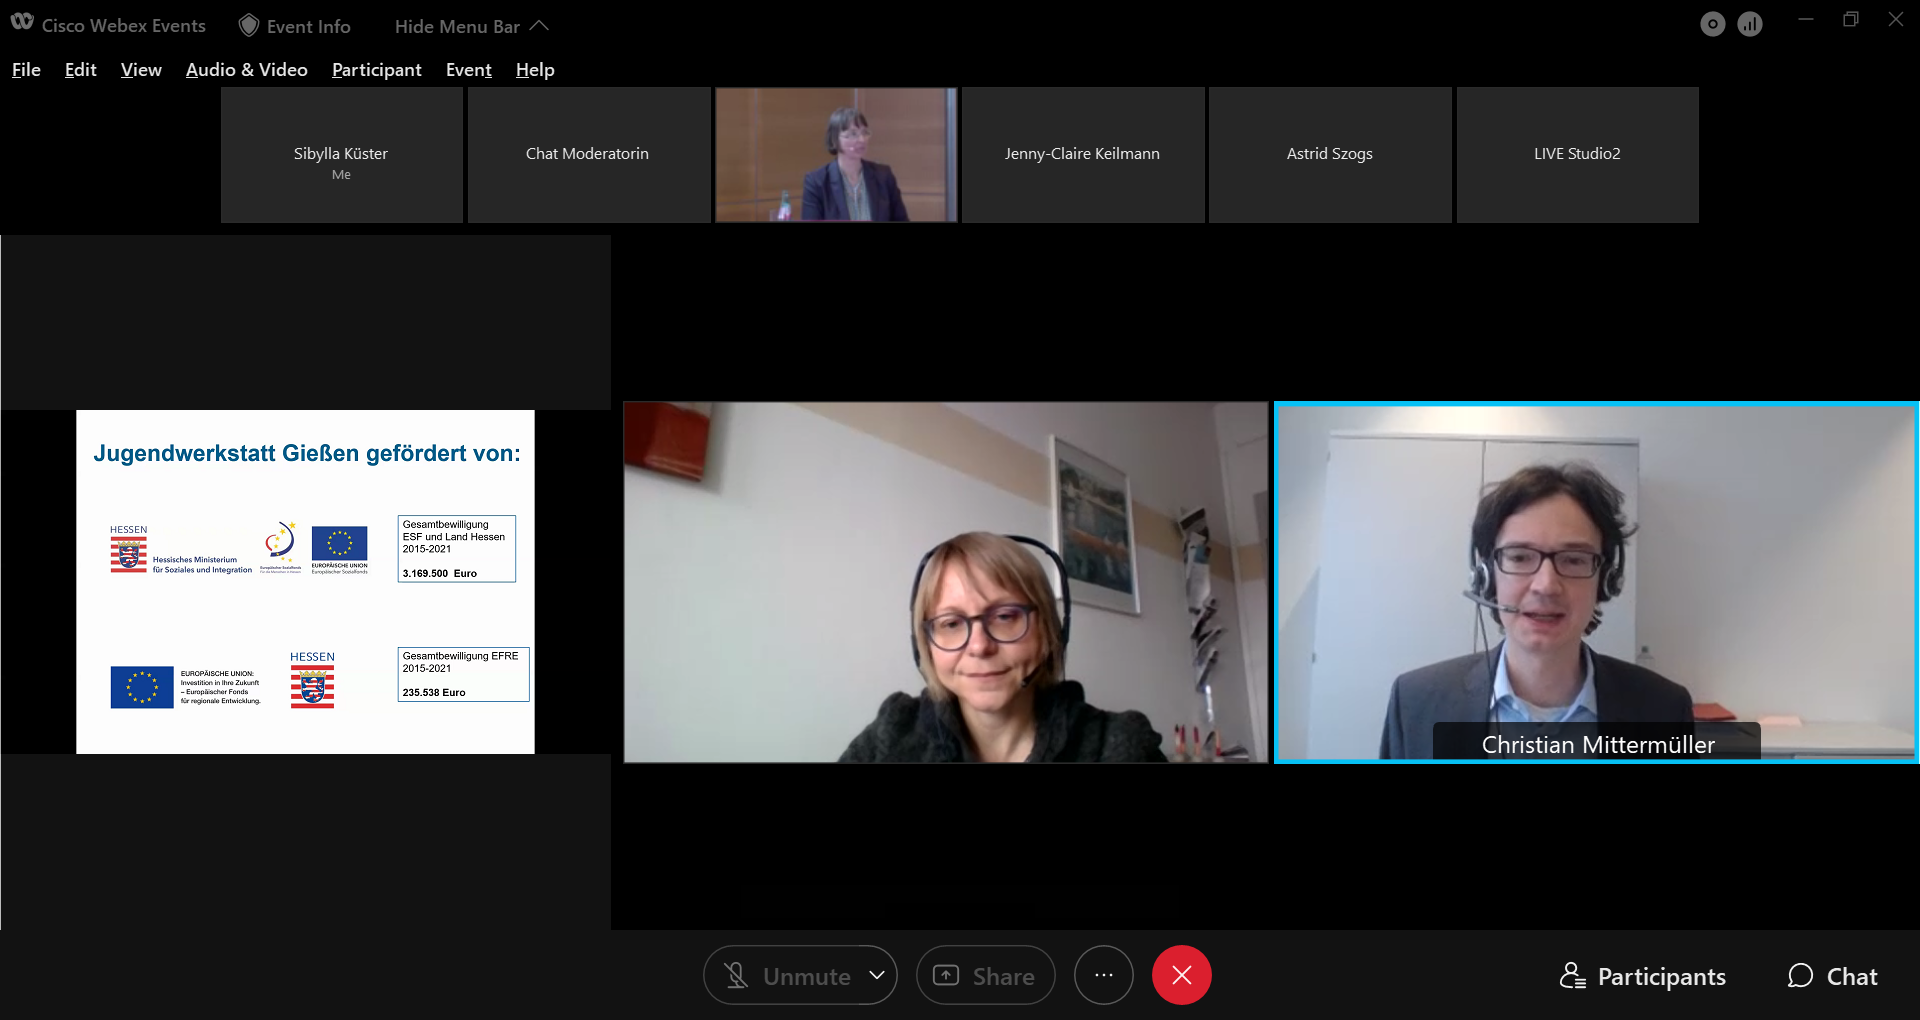This screenshot has width=1920, height=1020.
Task: Close the Webex window
Action: [1896, 20]
